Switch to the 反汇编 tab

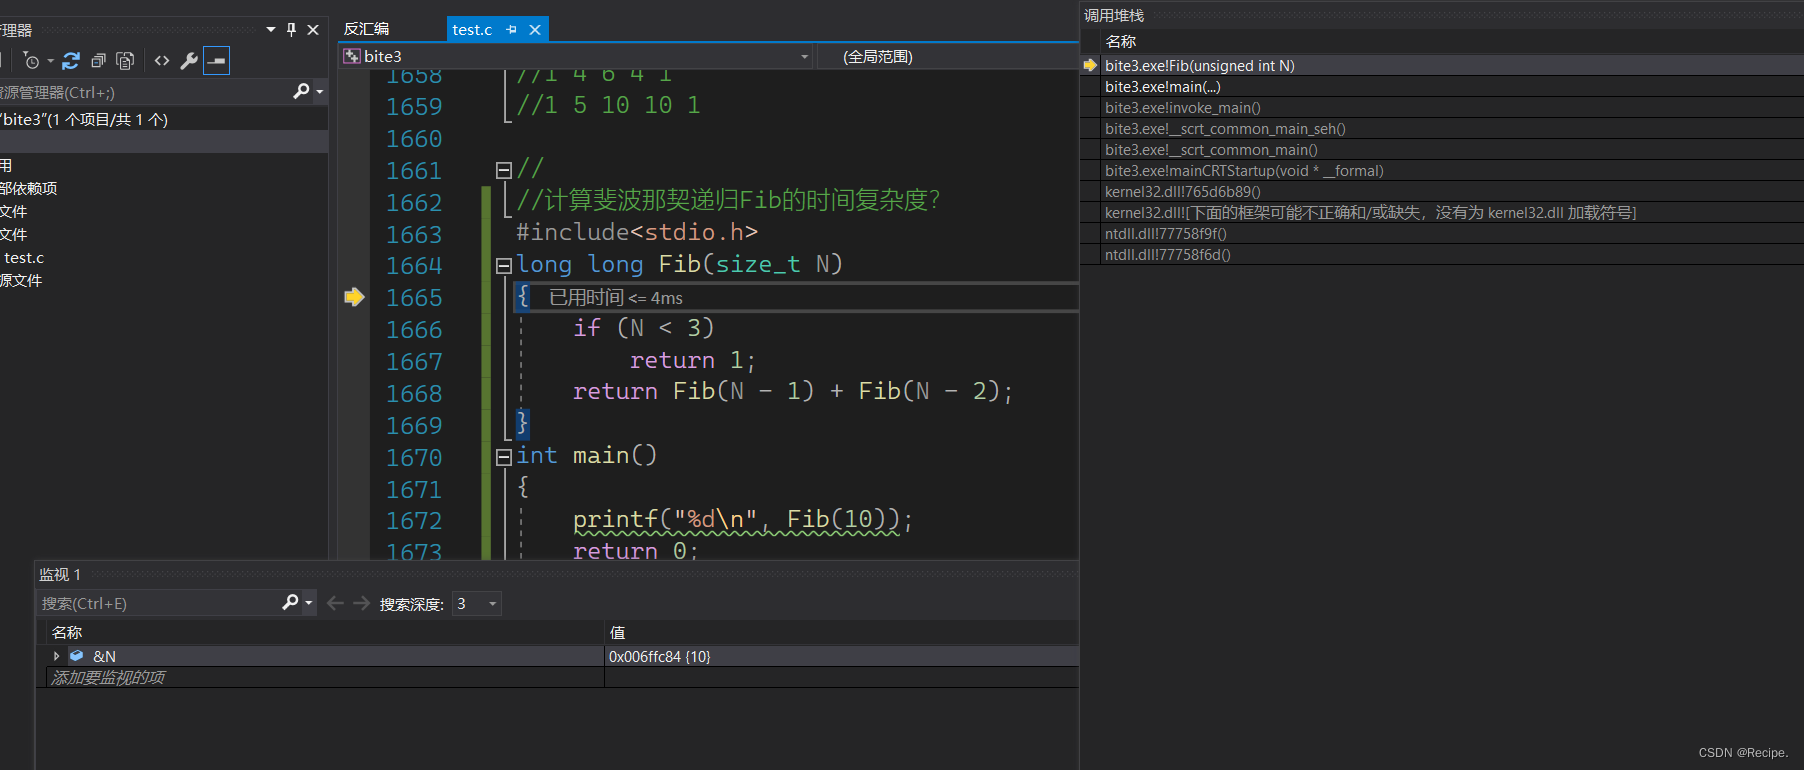click(367, 29)
